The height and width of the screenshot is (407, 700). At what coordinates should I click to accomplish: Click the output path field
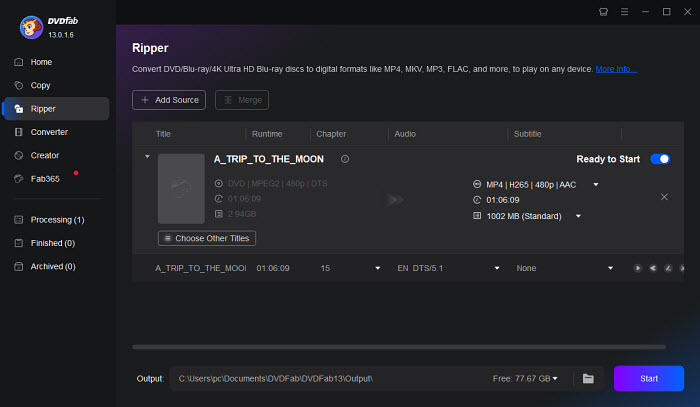[328, 378]
